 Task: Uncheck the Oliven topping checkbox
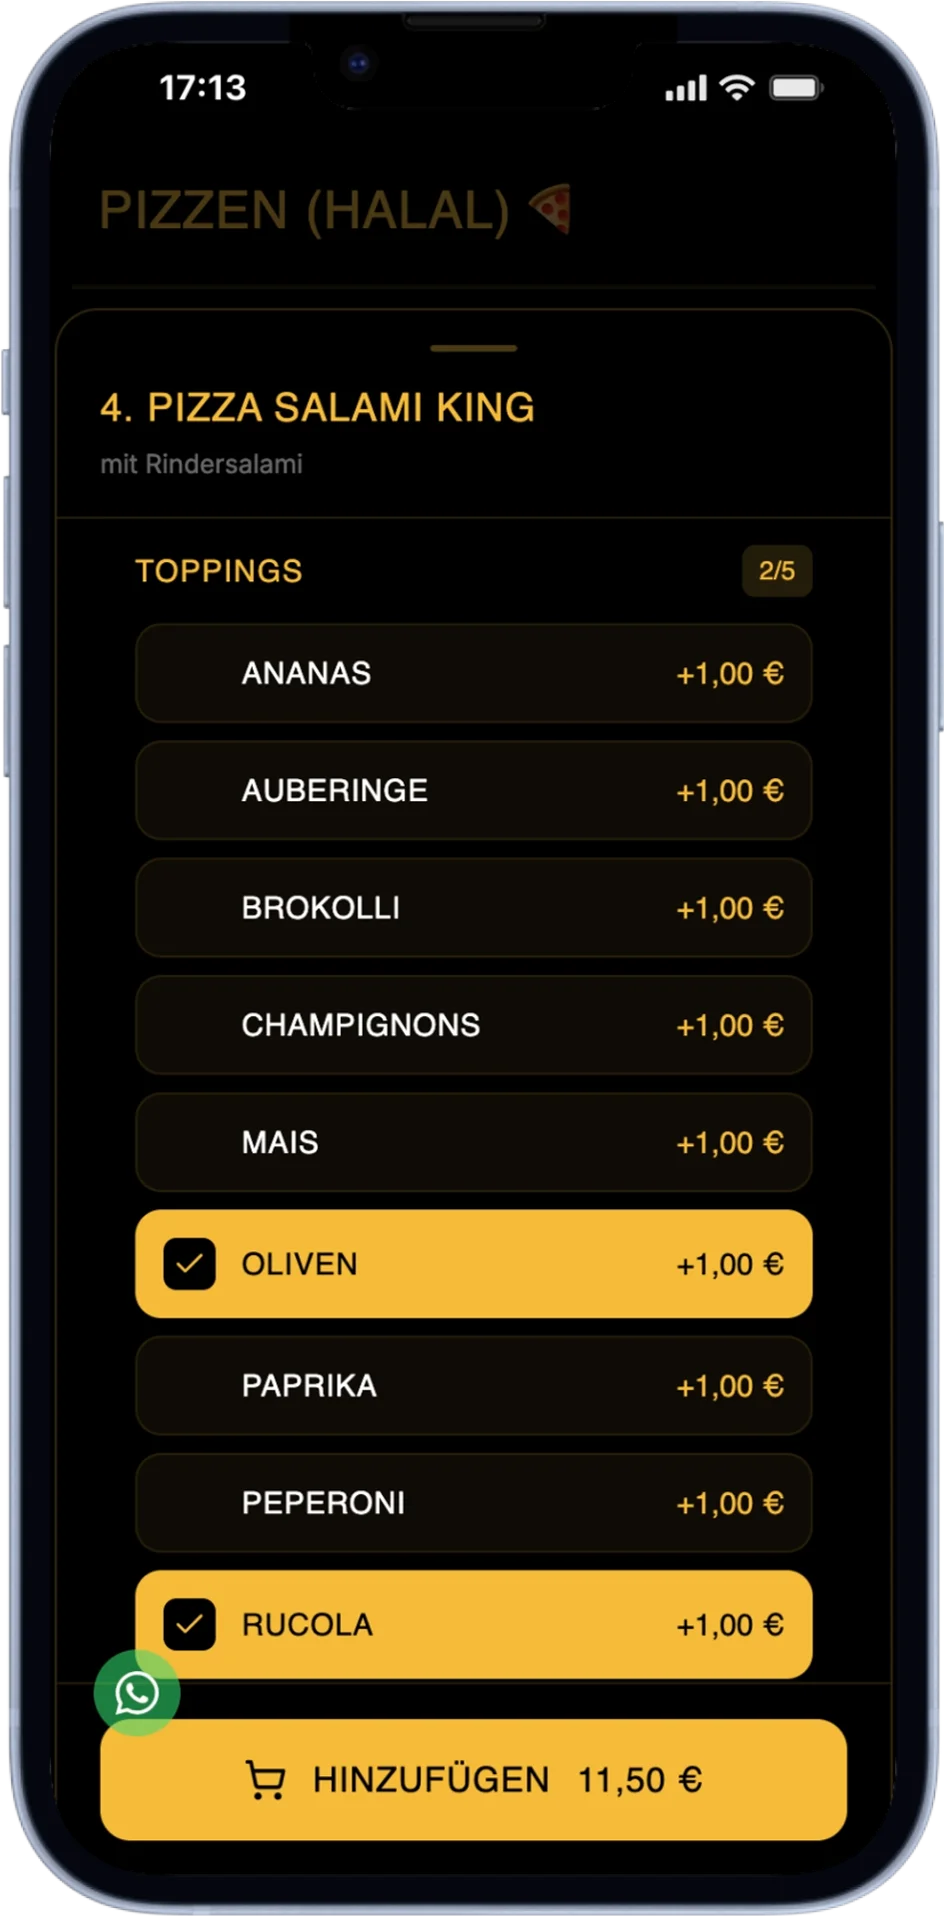[x=189, y=1264]
